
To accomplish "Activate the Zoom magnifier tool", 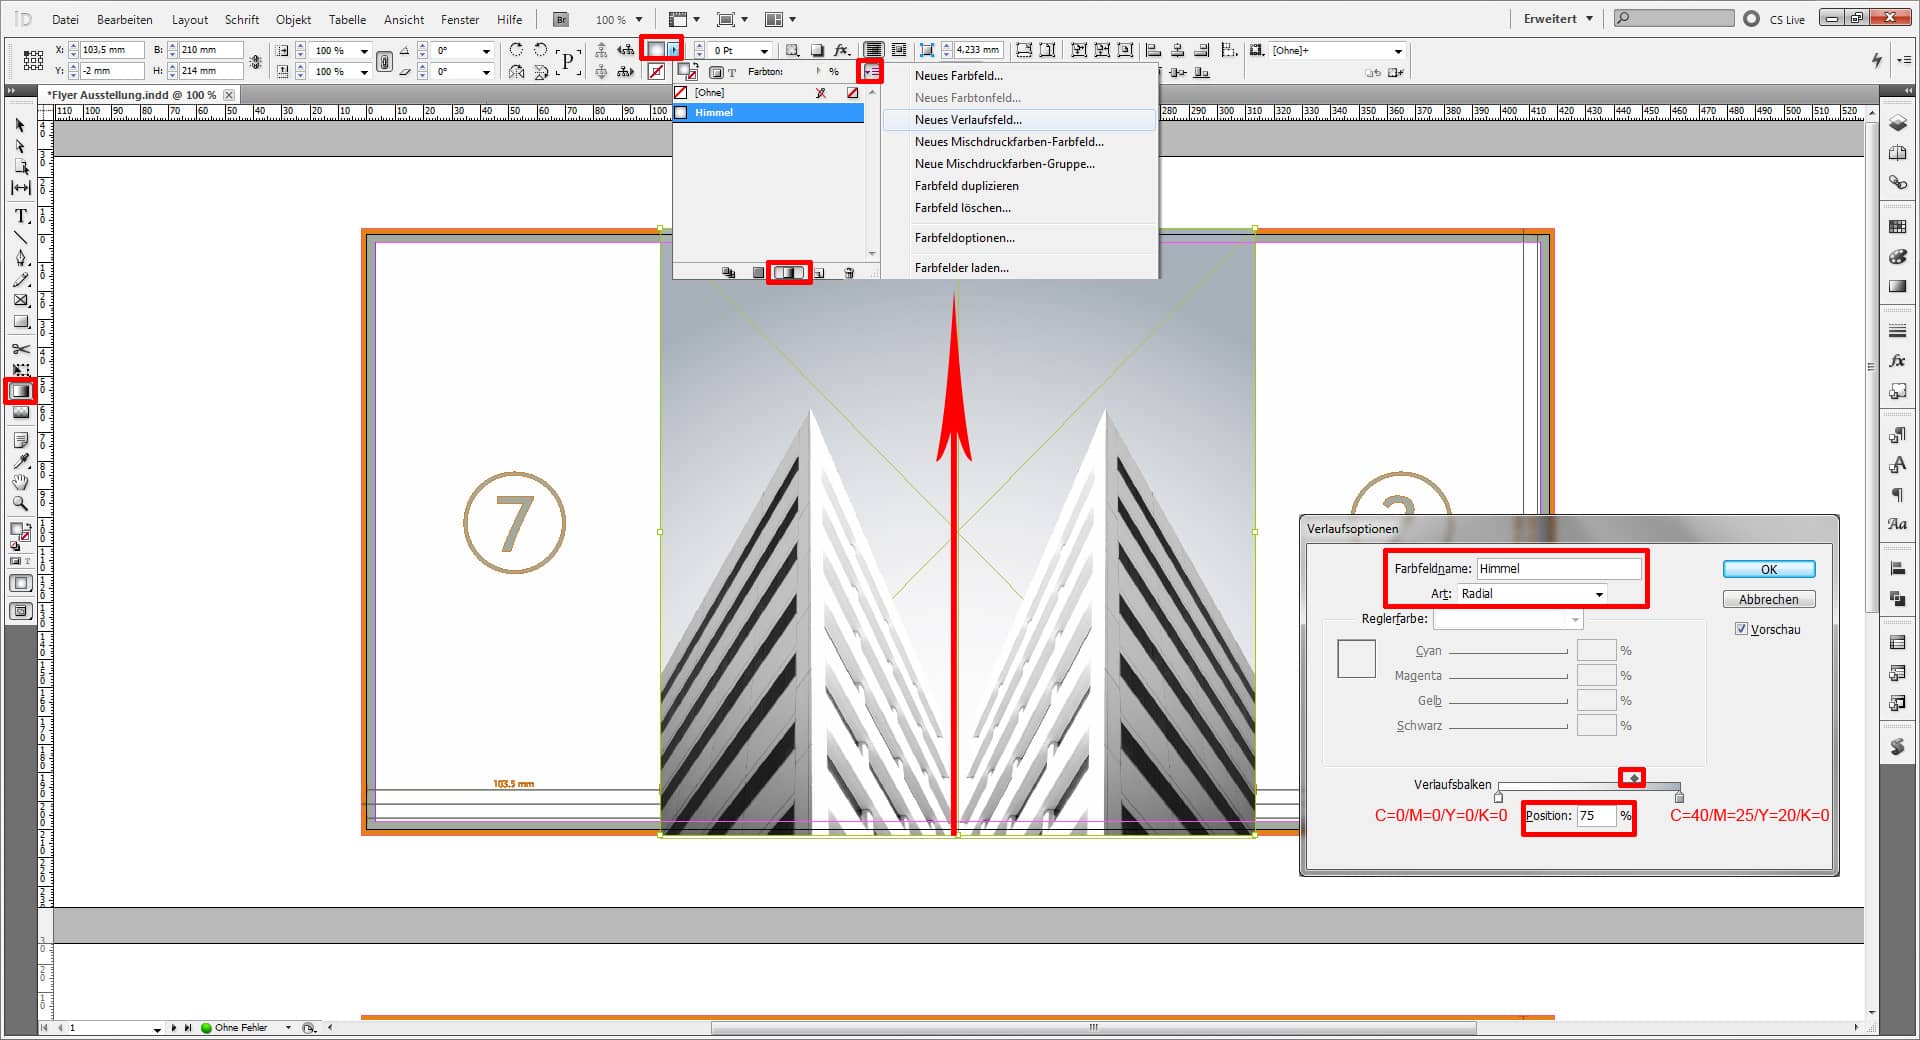I will (x=20, y=504).
